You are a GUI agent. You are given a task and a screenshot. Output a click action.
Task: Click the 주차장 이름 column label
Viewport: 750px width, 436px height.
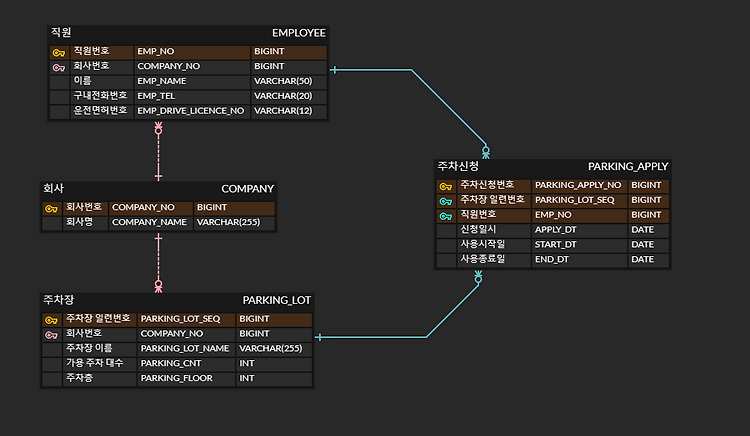(x=89, y=348)
